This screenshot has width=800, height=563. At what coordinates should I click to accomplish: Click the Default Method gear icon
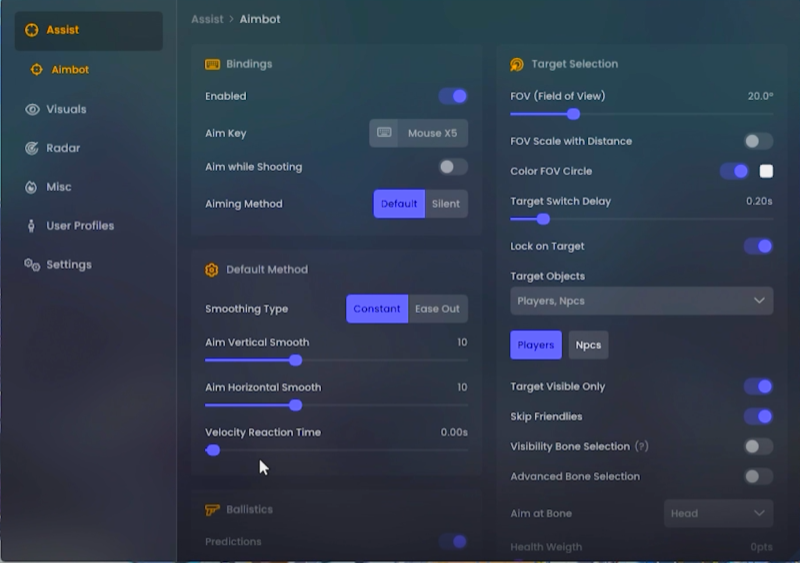coord(212,270)
